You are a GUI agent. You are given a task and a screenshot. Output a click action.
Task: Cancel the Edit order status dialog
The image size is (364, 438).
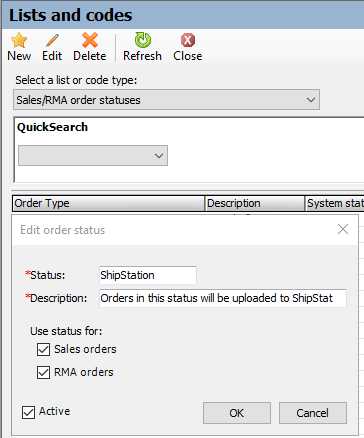313,413
